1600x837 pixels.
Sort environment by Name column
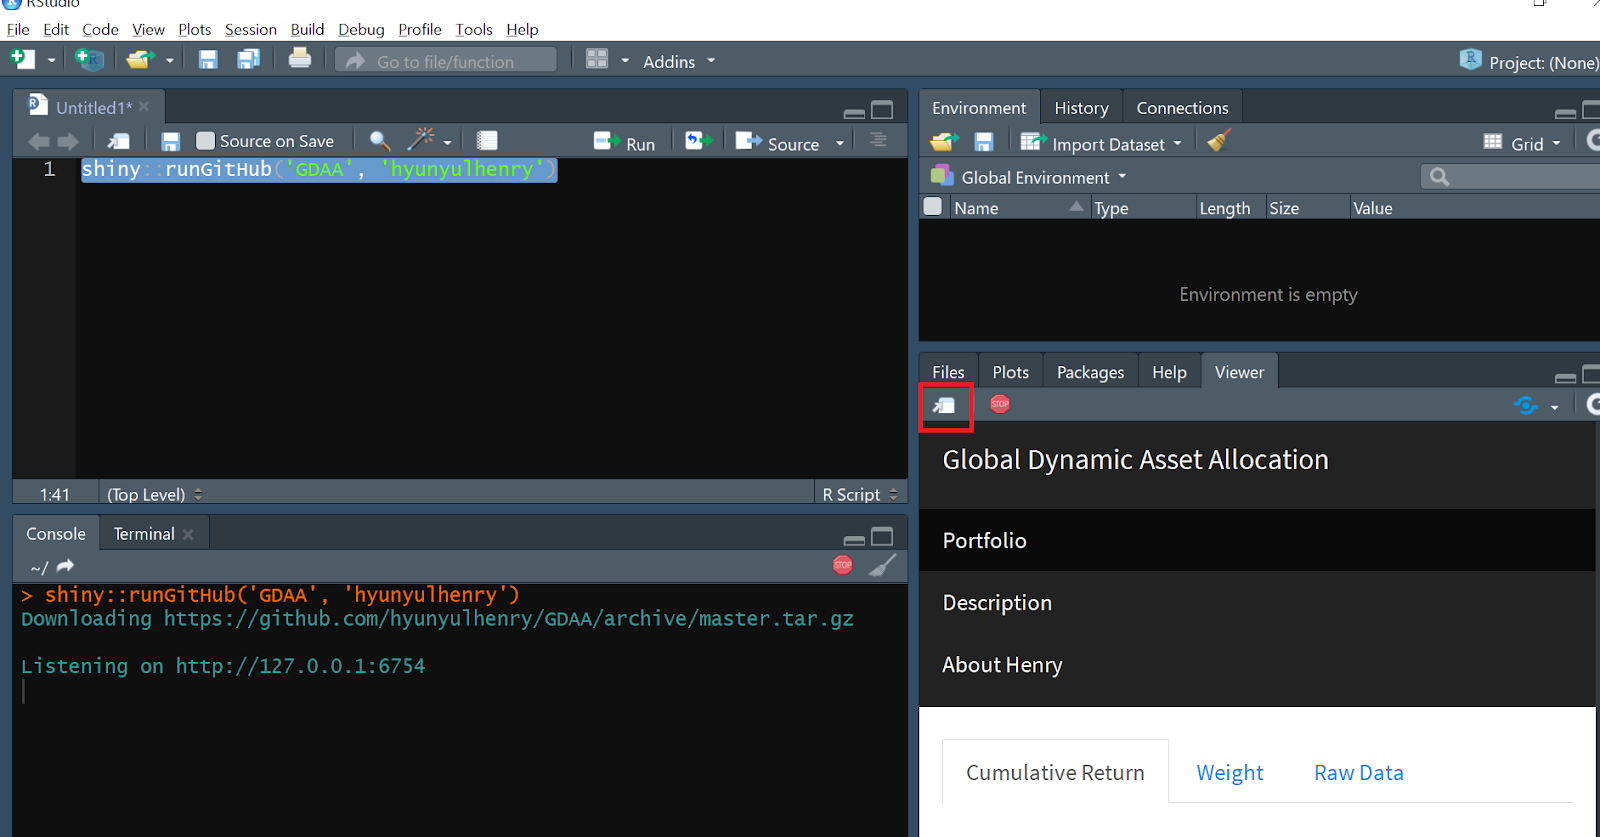pos(1018,207)
